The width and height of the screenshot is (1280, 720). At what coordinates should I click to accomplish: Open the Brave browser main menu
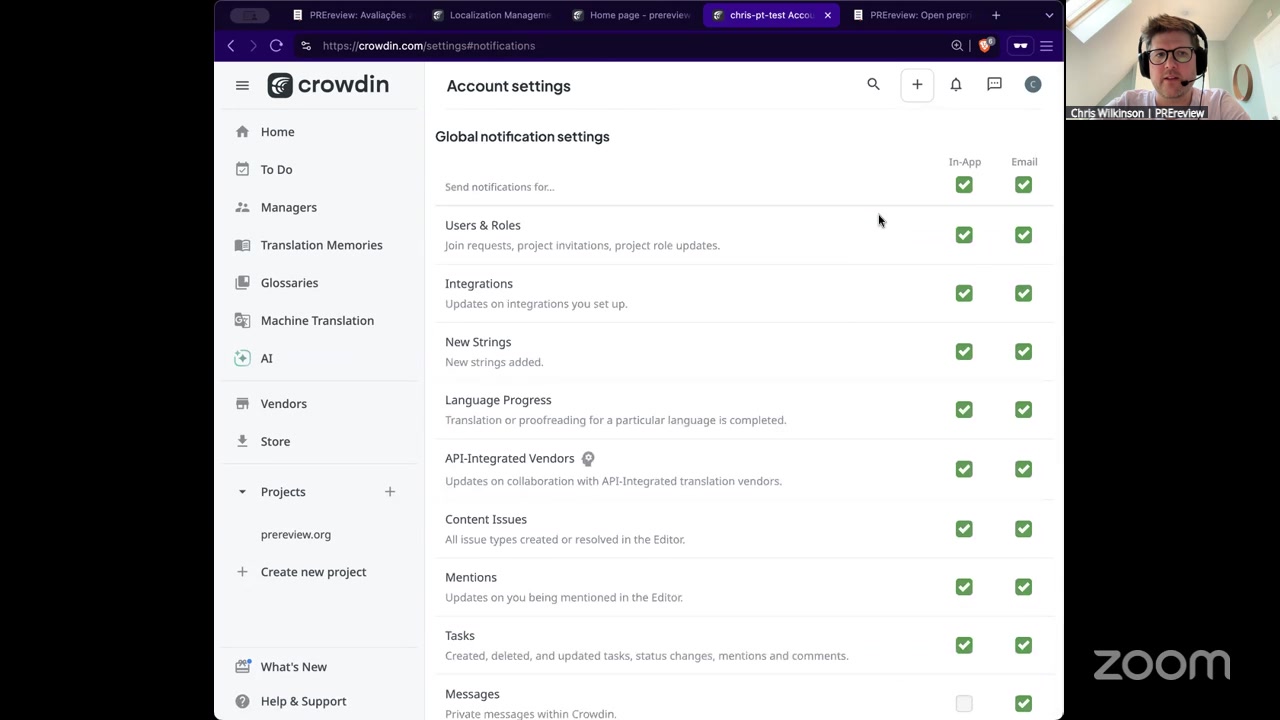(x=1046, y=46)
